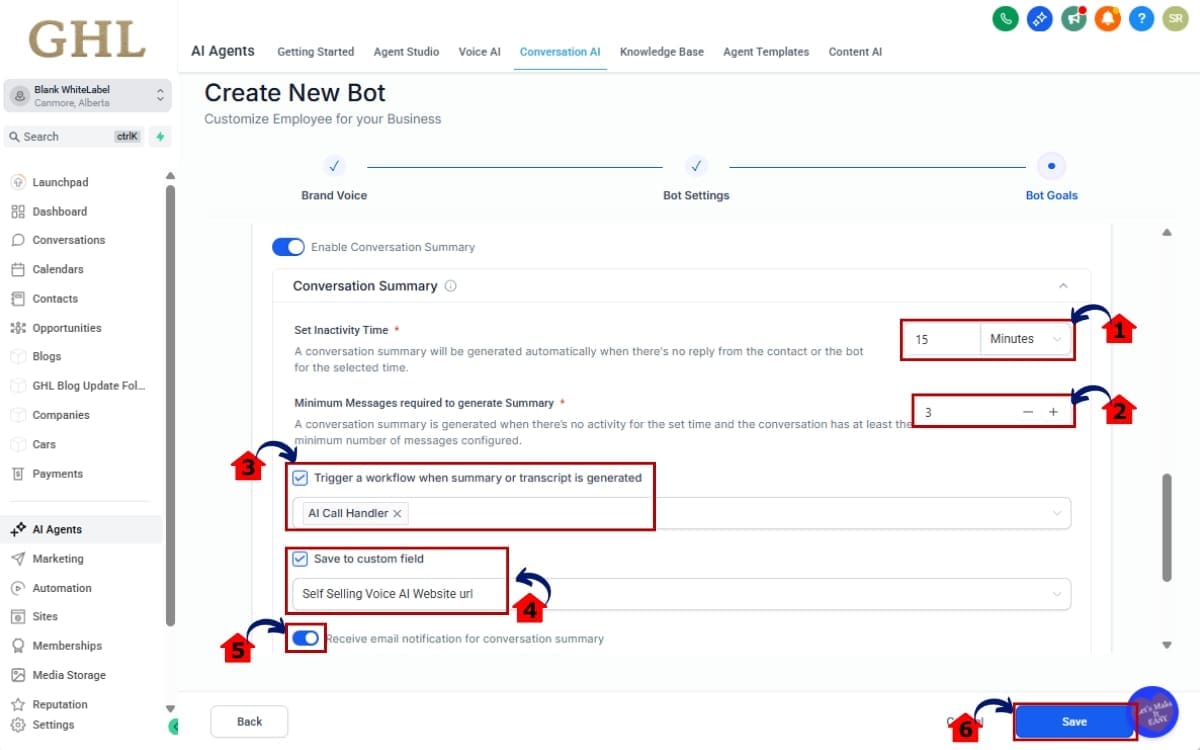
Task: Click the blue help question mark icon
Action: click(1141, 18)
